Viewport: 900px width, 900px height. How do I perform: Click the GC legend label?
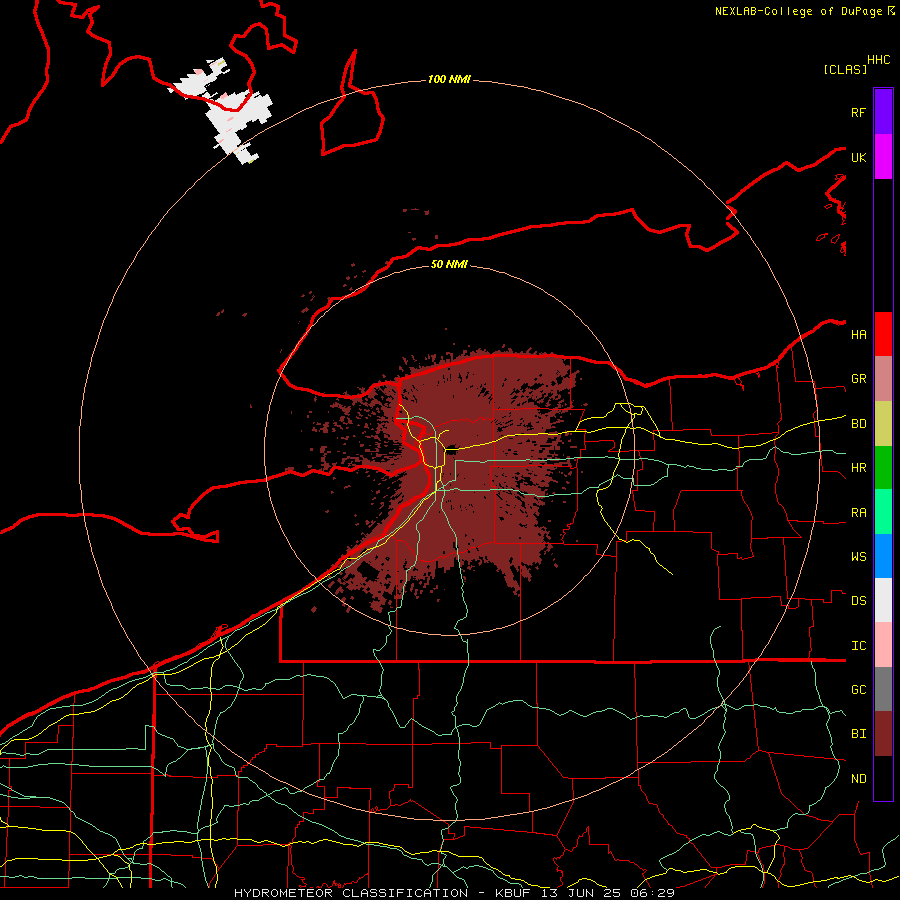(x=859, y=690)
